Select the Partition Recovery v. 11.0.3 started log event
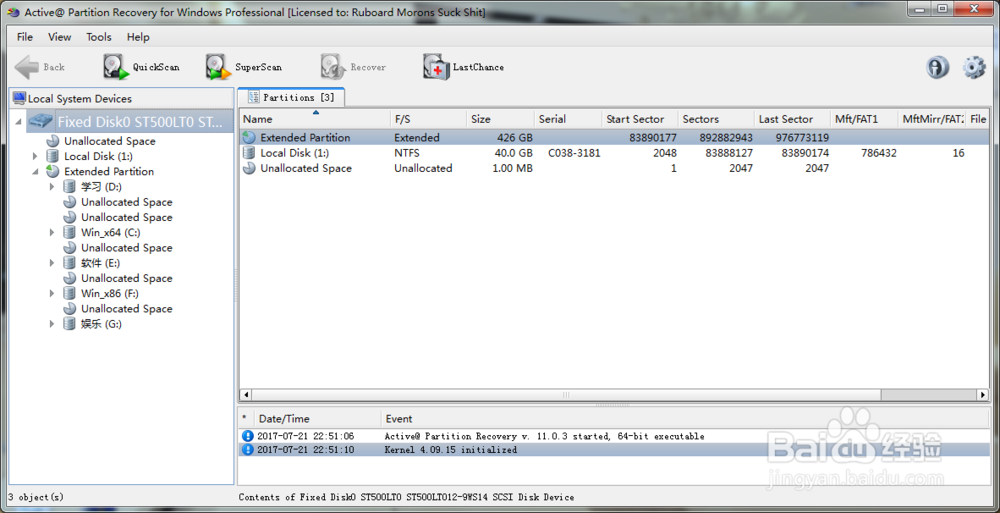Viewport: 1000px width, 513px height. coord(544,436)
